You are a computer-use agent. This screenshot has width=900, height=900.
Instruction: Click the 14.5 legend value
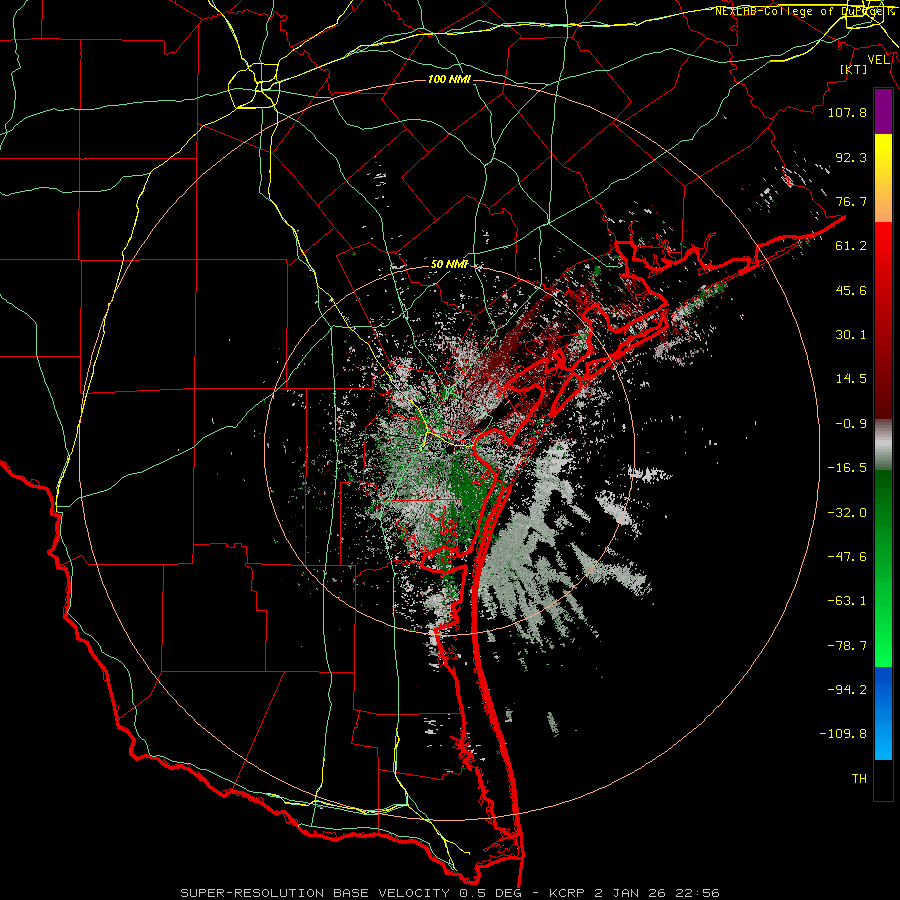[x=851, y=379]
